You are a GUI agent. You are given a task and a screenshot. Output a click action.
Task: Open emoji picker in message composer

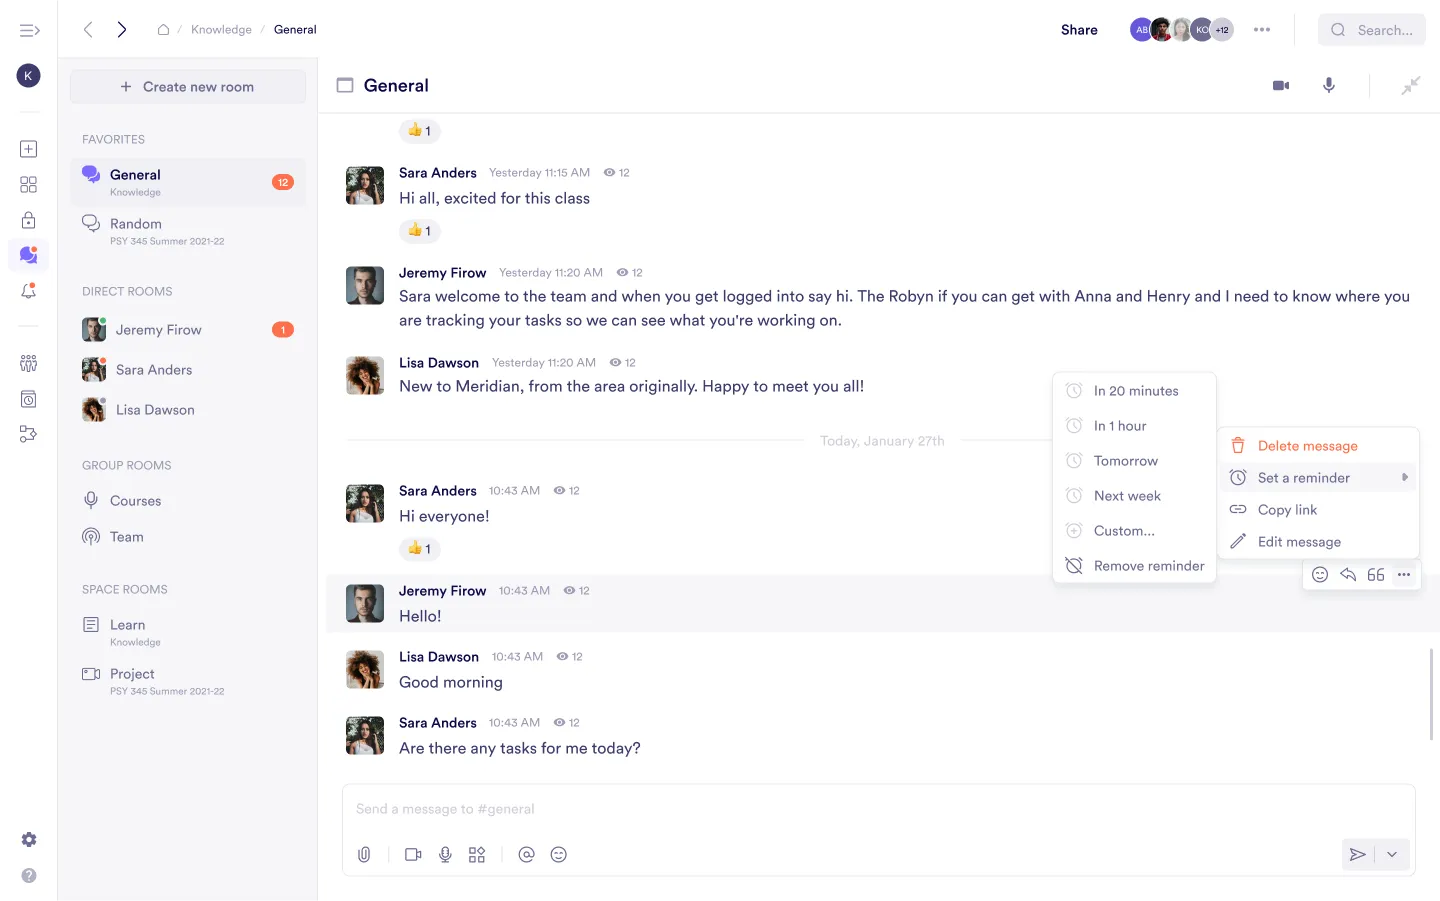point(559,855)
